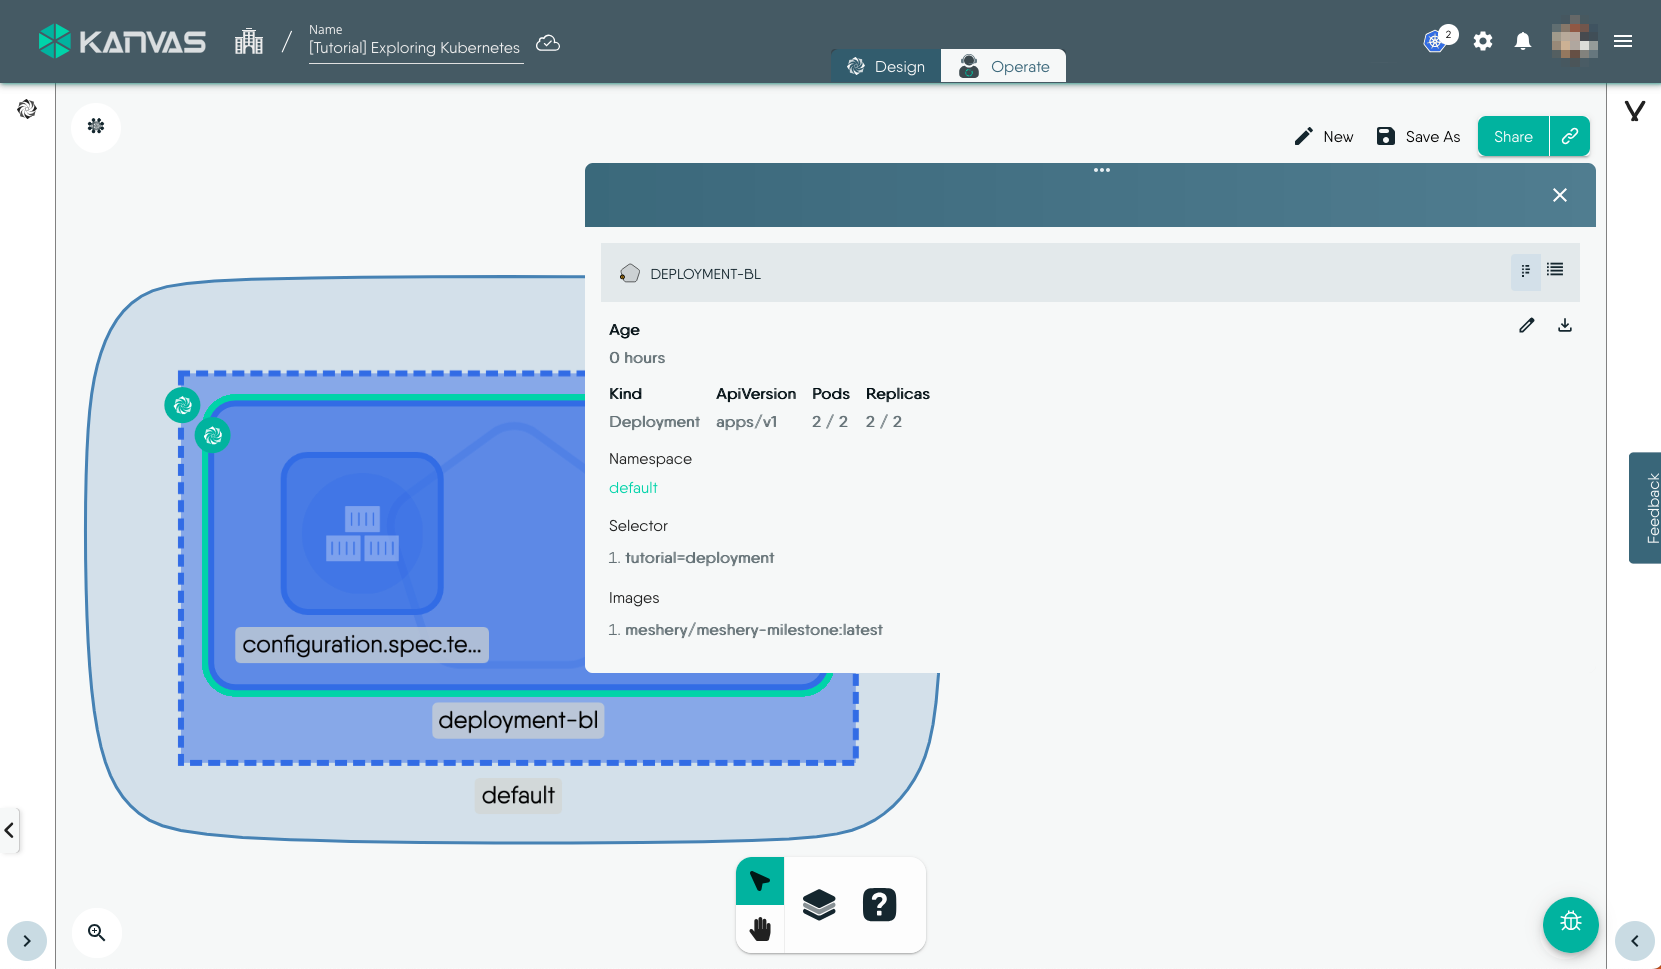
Task: Switch to the Operate tab
Action: pyautogui.click(x=1003, y=66)
